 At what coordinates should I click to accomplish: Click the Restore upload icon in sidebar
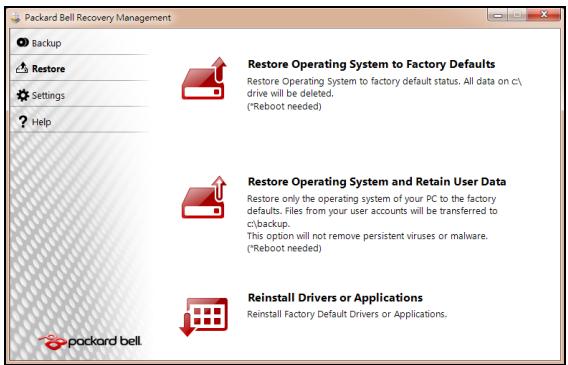22,68
